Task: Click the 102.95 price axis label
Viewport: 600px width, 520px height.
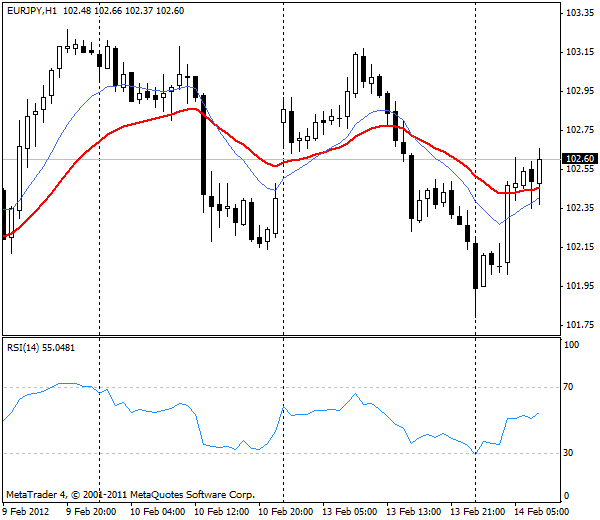Action: coord(580,91)
